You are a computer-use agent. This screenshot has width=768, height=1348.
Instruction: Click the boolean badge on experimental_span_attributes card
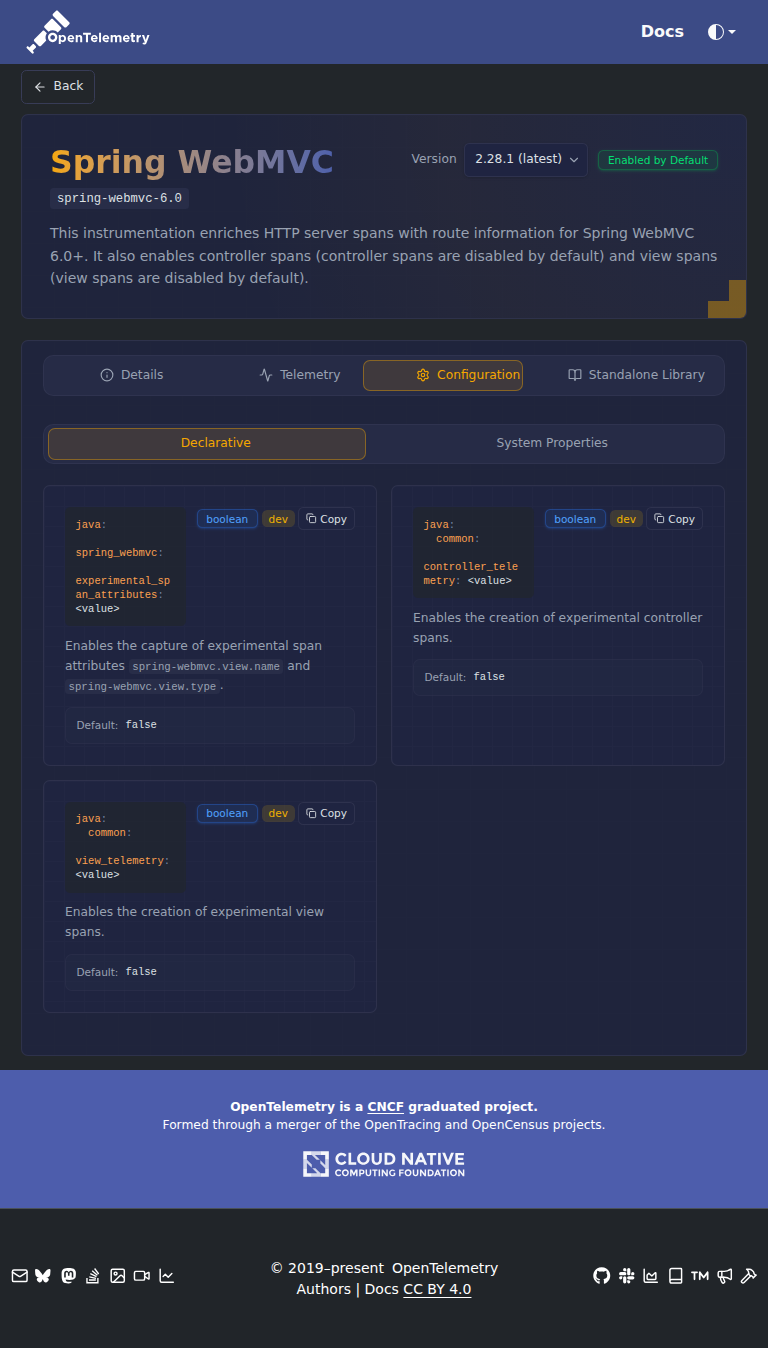point(227,519)
